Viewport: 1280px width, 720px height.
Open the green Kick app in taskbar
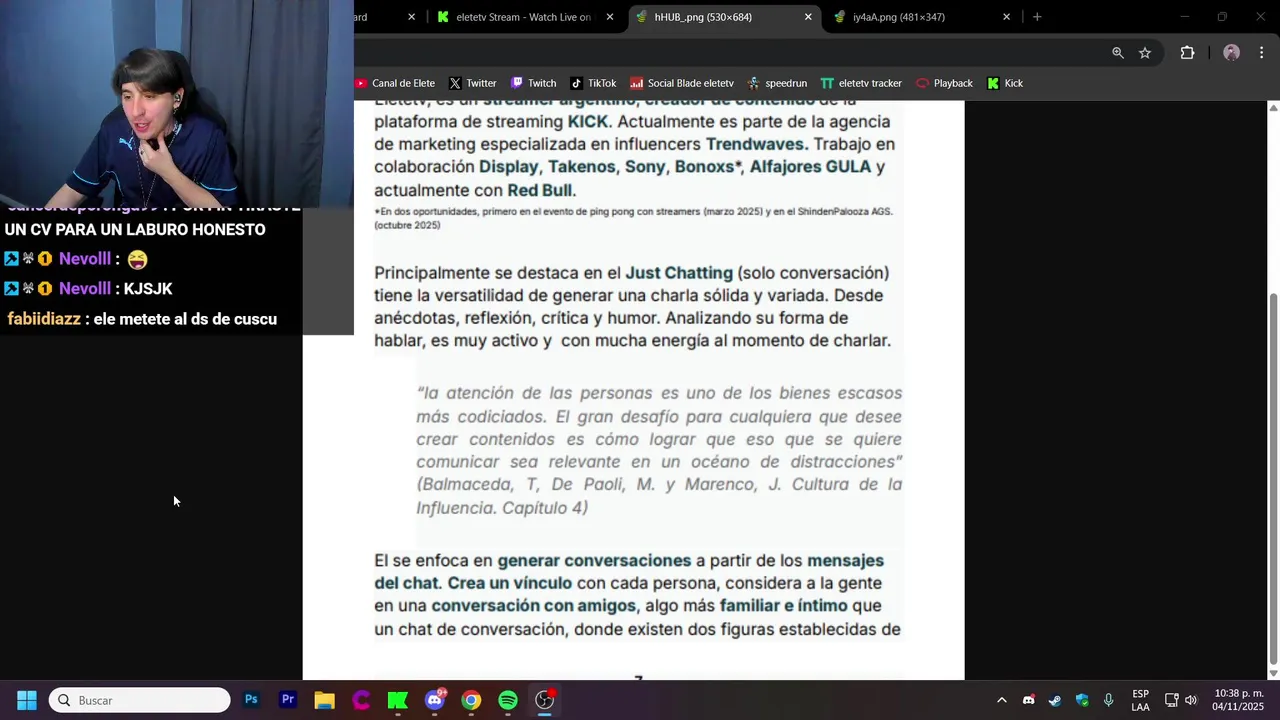(398, 700)
